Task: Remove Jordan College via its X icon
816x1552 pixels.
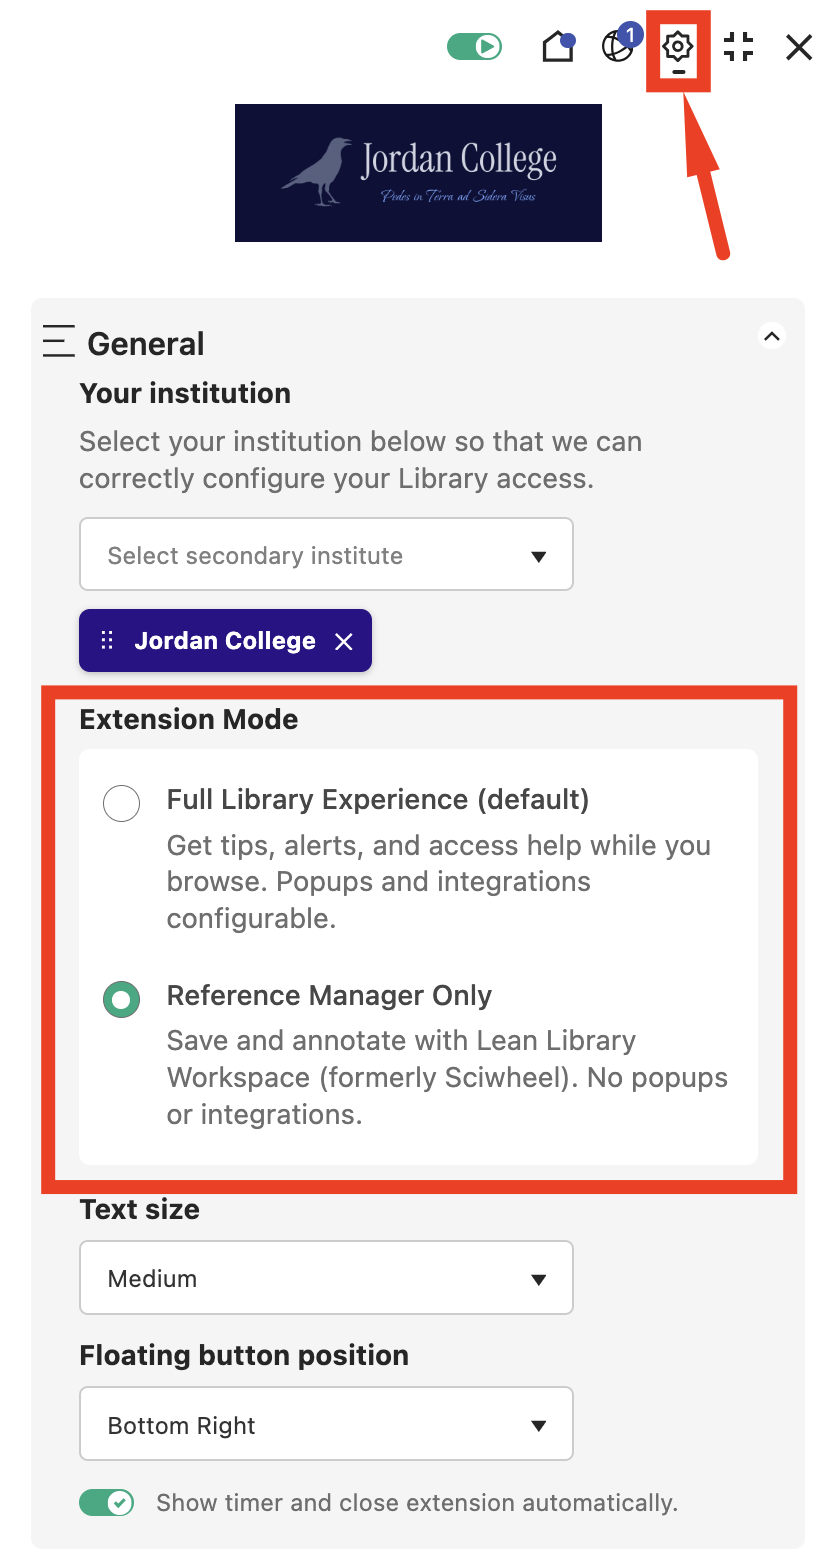Action: click(x=344, y=640)
